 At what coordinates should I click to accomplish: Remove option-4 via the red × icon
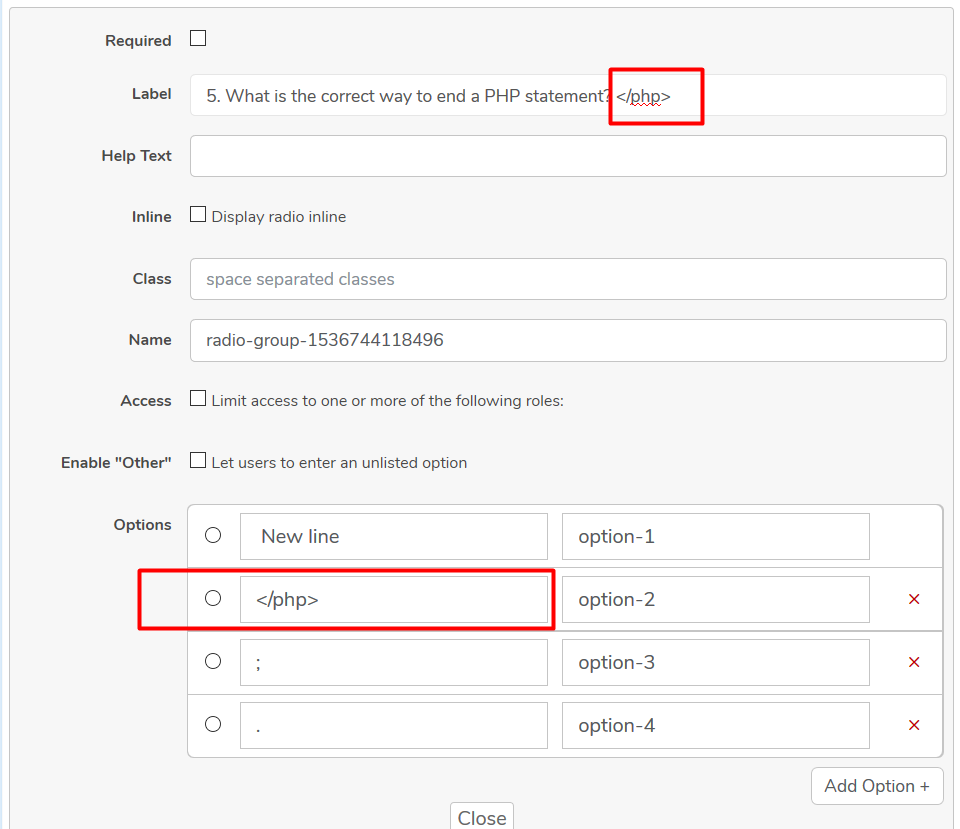(913, 725)
